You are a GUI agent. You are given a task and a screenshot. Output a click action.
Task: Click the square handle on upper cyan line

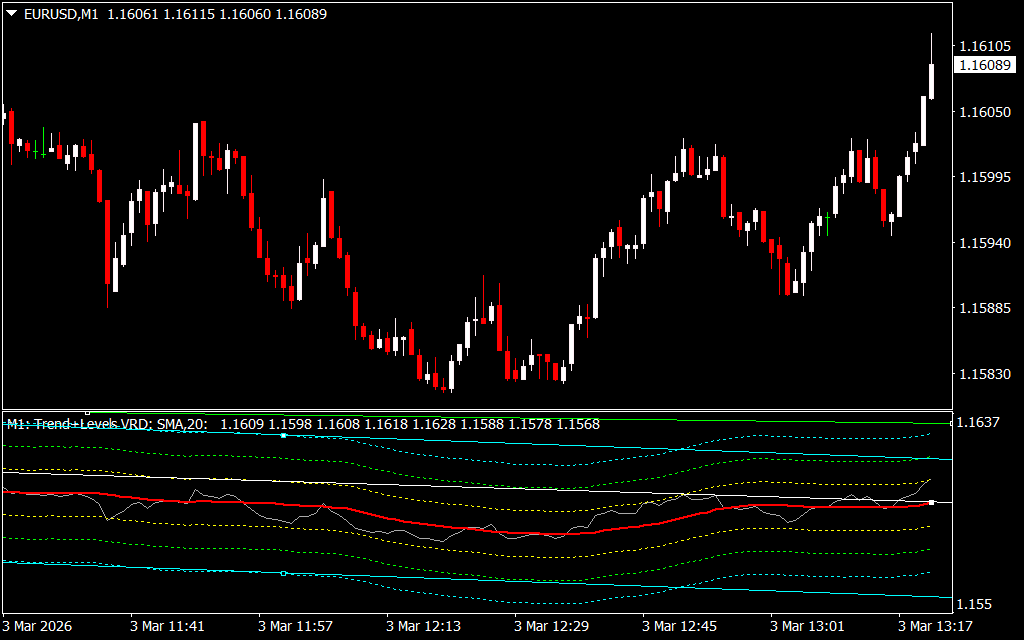[x=283, y=436]
